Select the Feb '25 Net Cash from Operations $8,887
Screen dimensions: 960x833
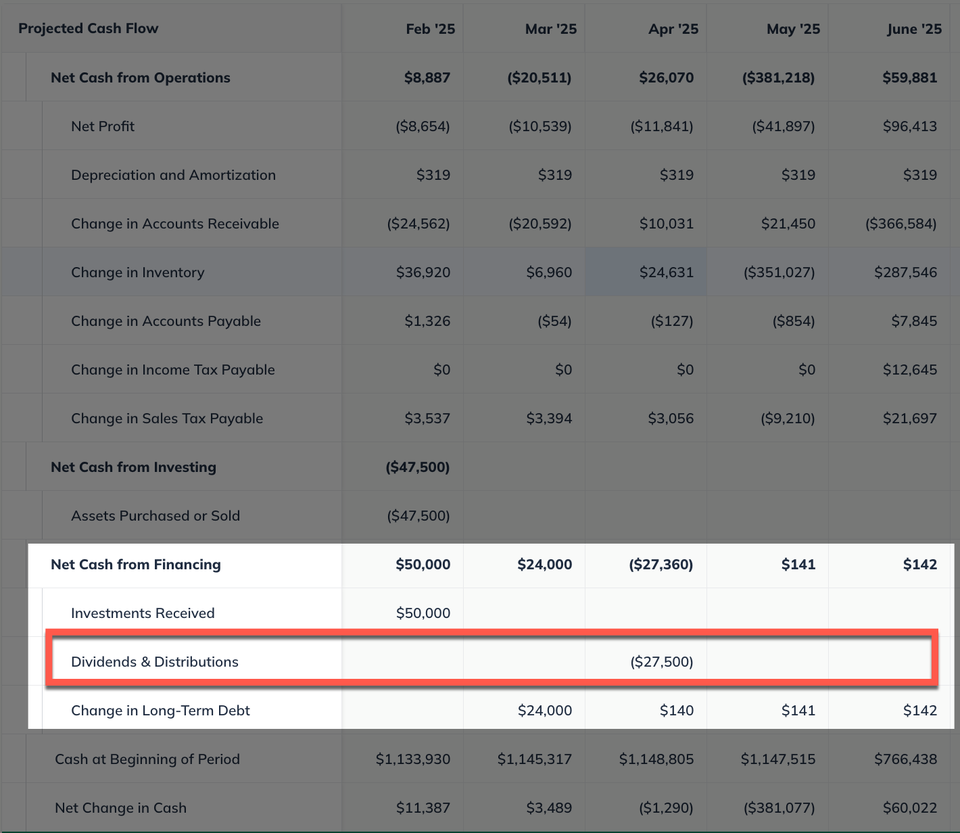pos(427,78)
